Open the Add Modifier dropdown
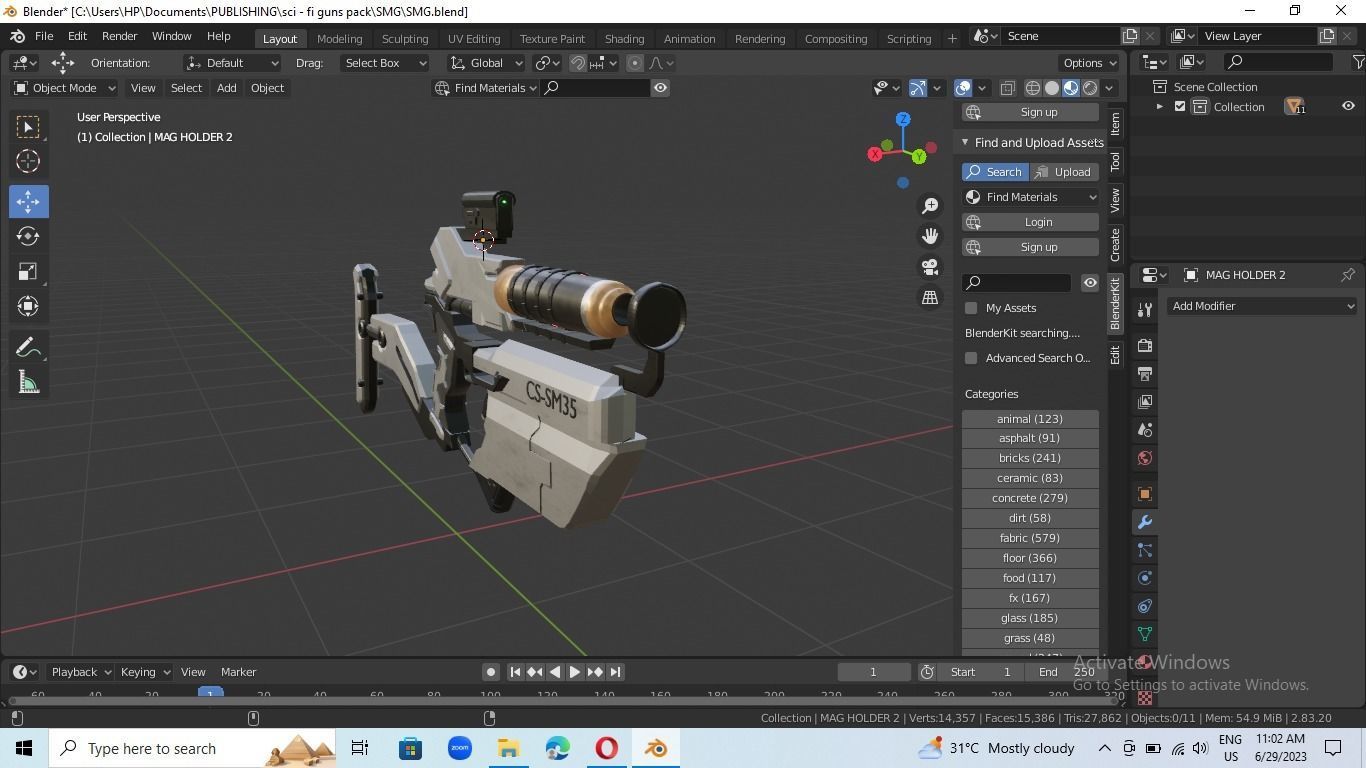Image resolution: width=1366 pixels, height=768 pixels. [x=1262, y=306]
